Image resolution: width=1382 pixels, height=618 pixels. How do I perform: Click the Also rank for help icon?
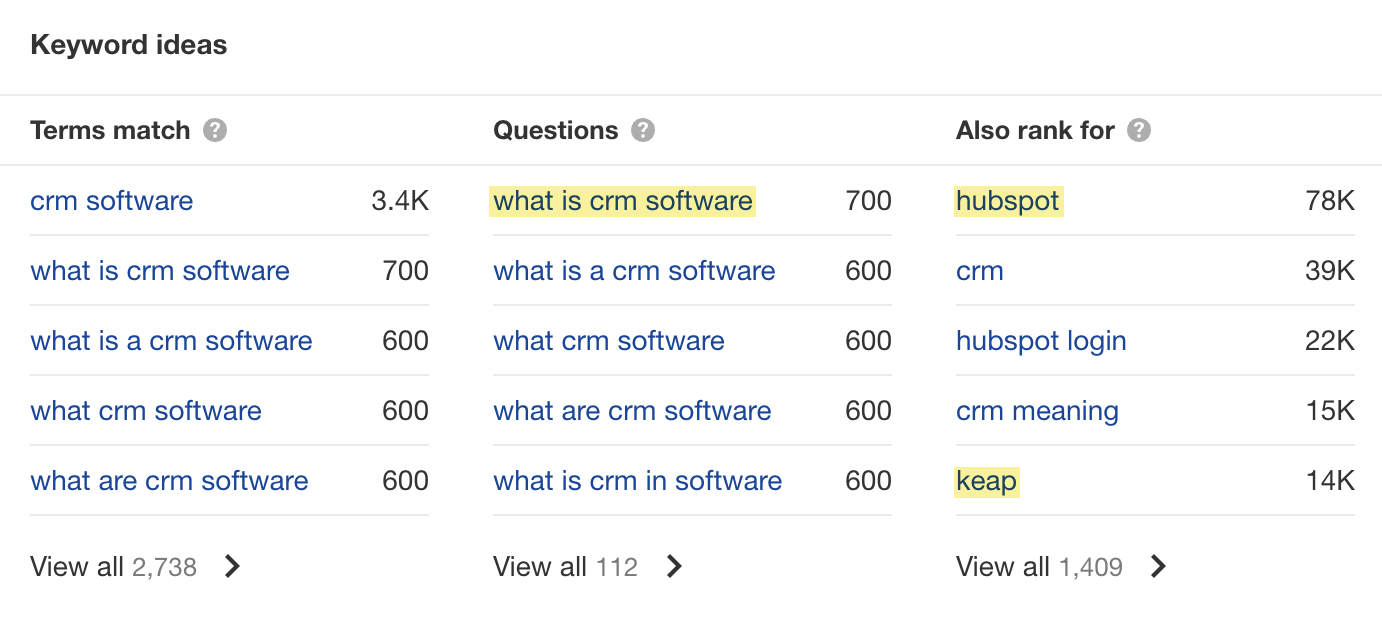click(1139, 130)
